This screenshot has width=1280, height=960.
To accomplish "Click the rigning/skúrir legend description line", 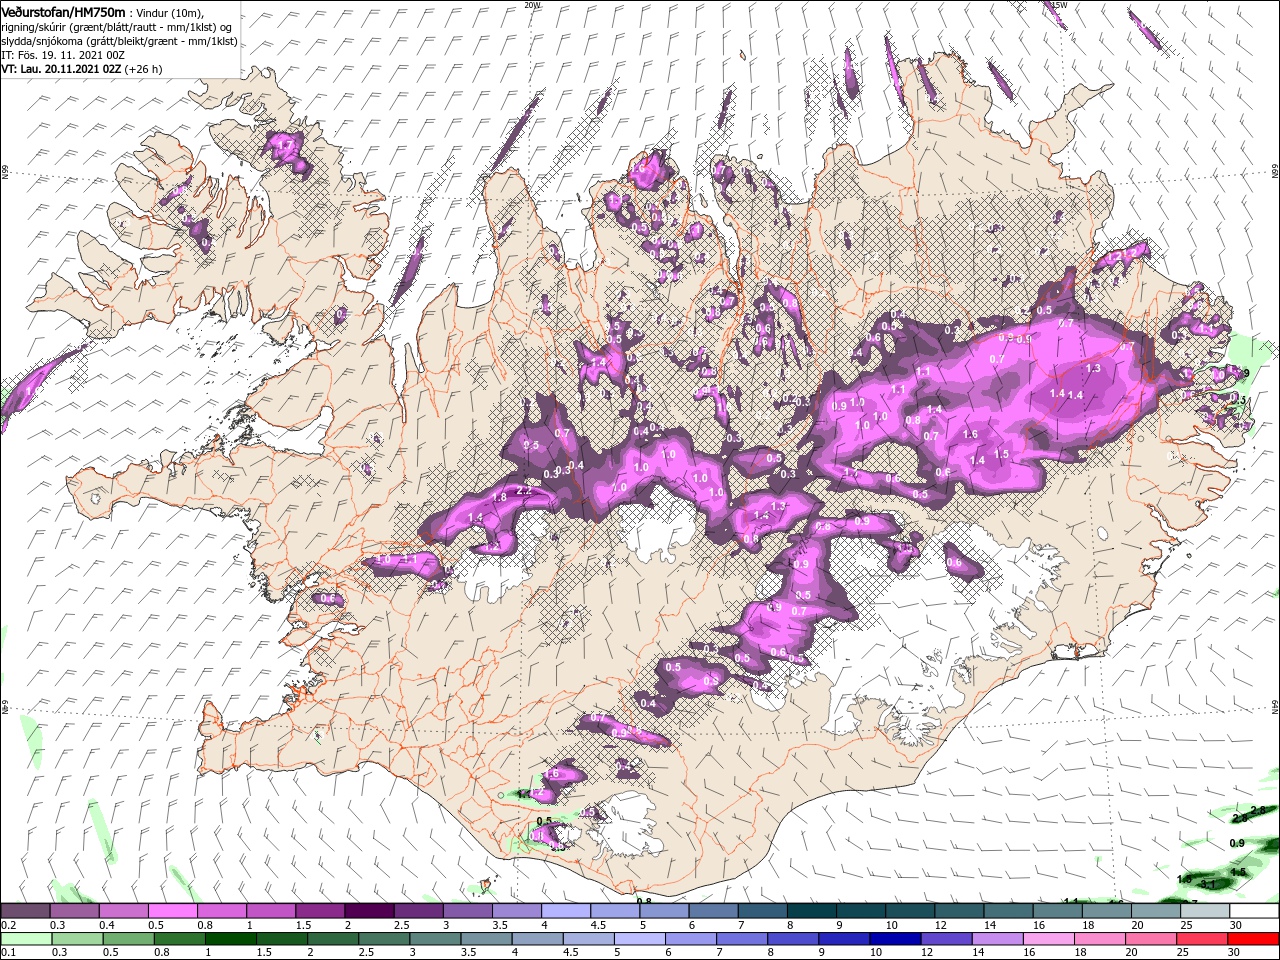I will 117,27.
